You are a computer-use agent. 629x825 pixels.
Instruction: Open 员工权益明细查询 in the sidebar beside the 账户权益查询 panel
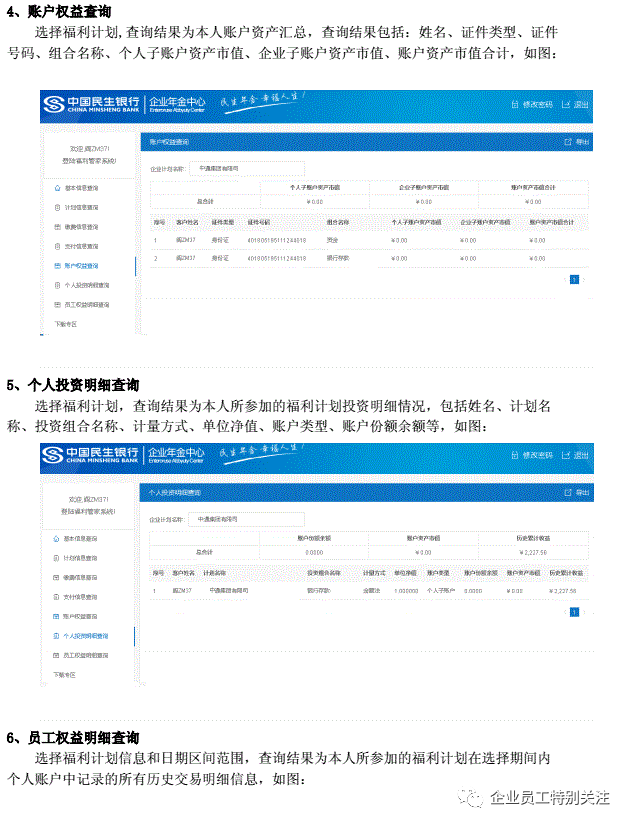coord(85,305)
